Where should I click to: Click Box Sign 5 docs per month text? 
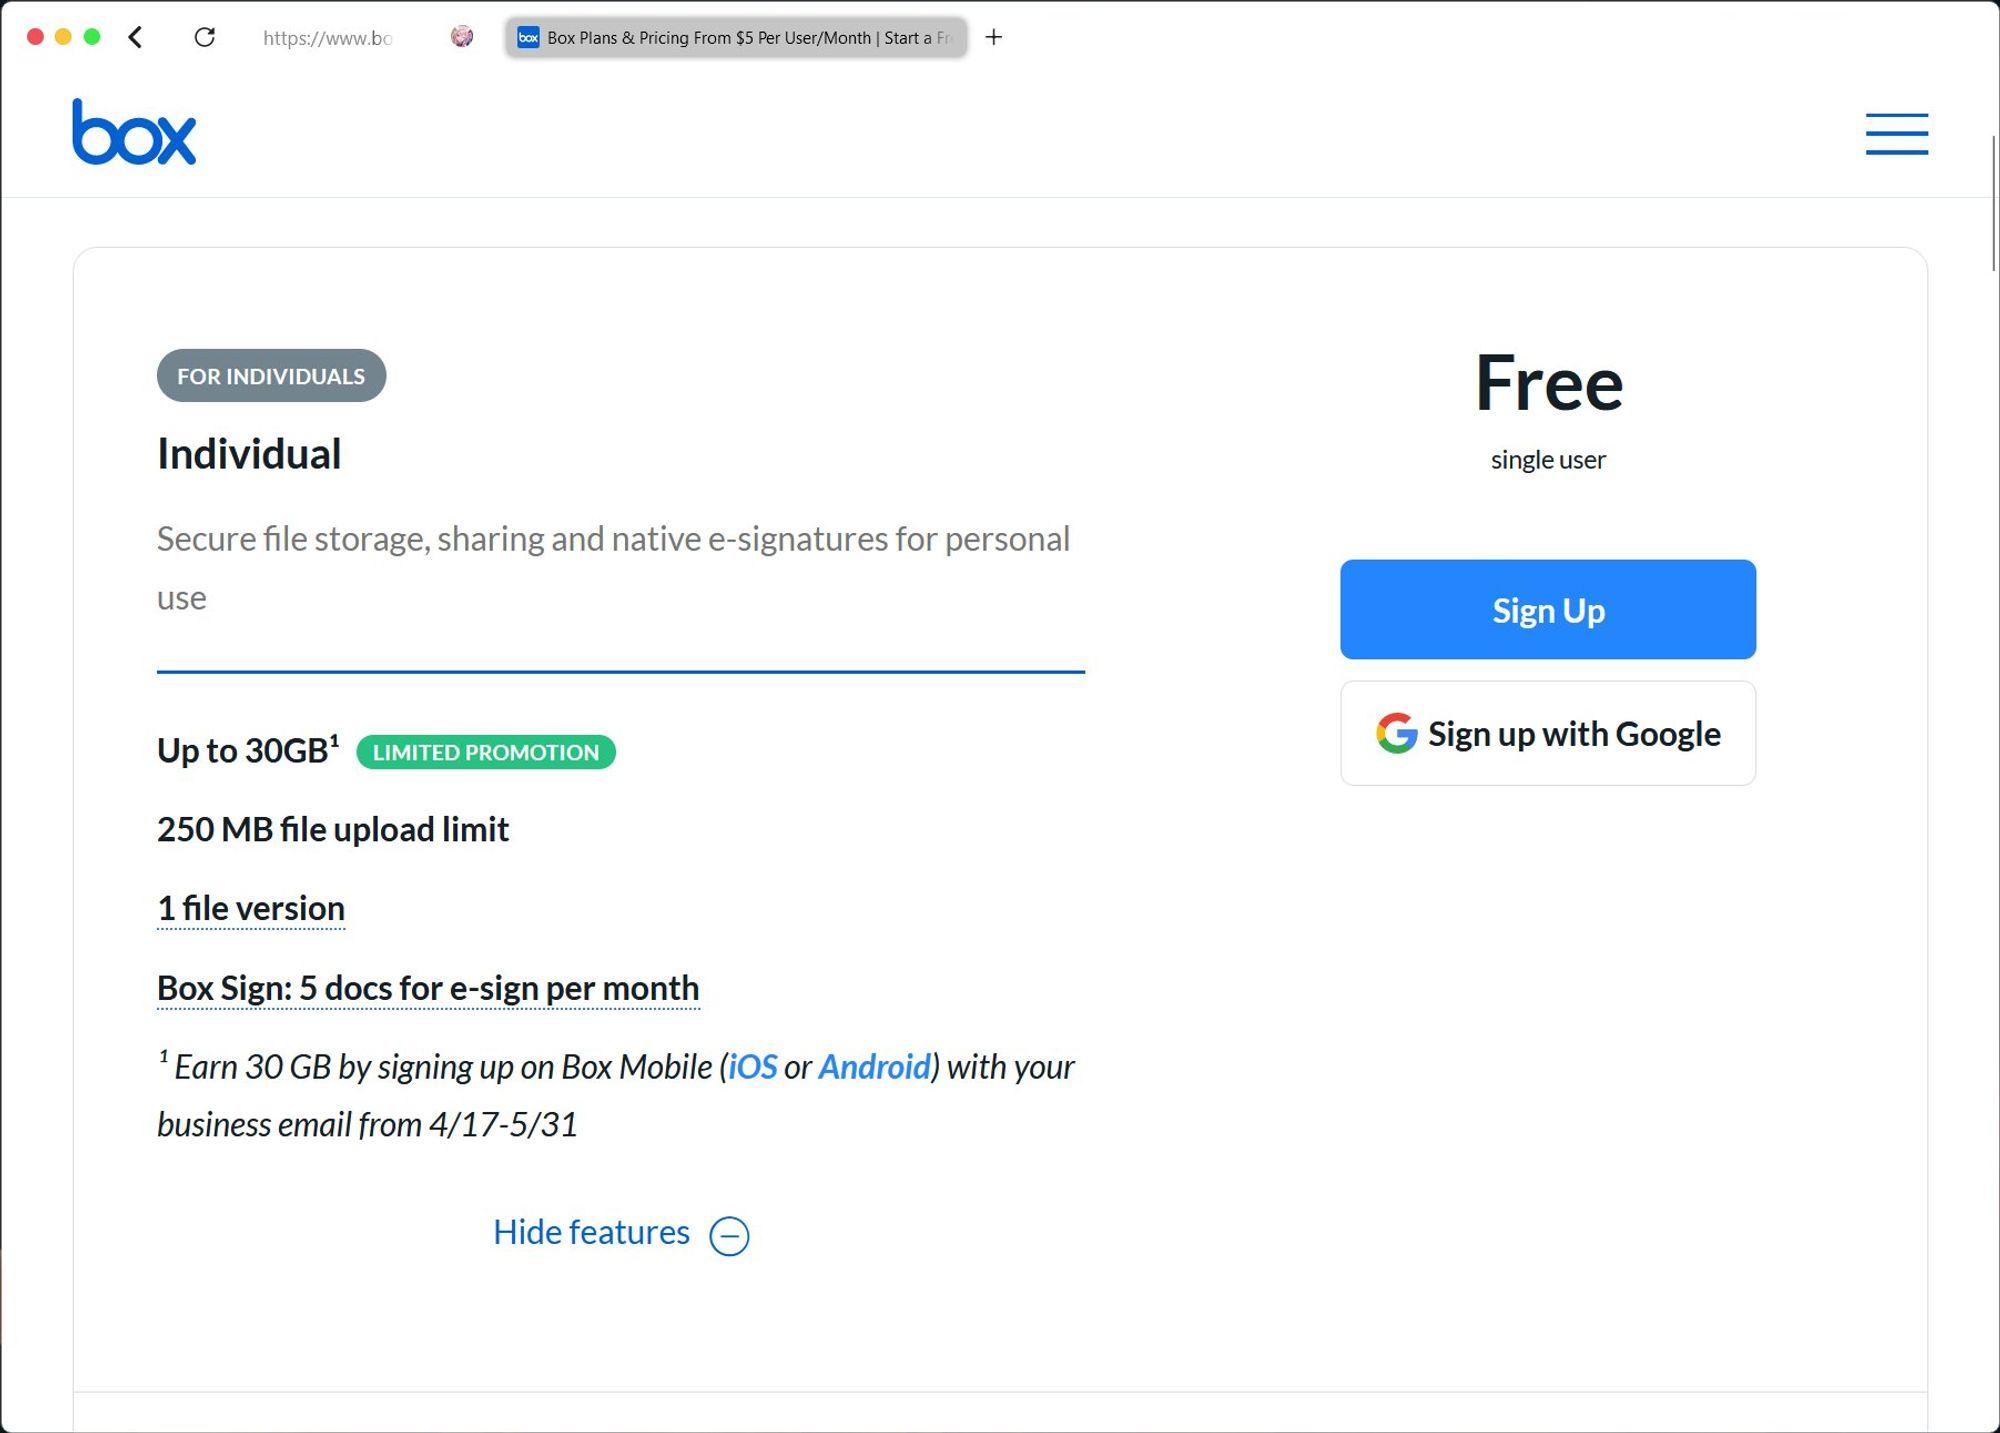(x=428, y=988)
